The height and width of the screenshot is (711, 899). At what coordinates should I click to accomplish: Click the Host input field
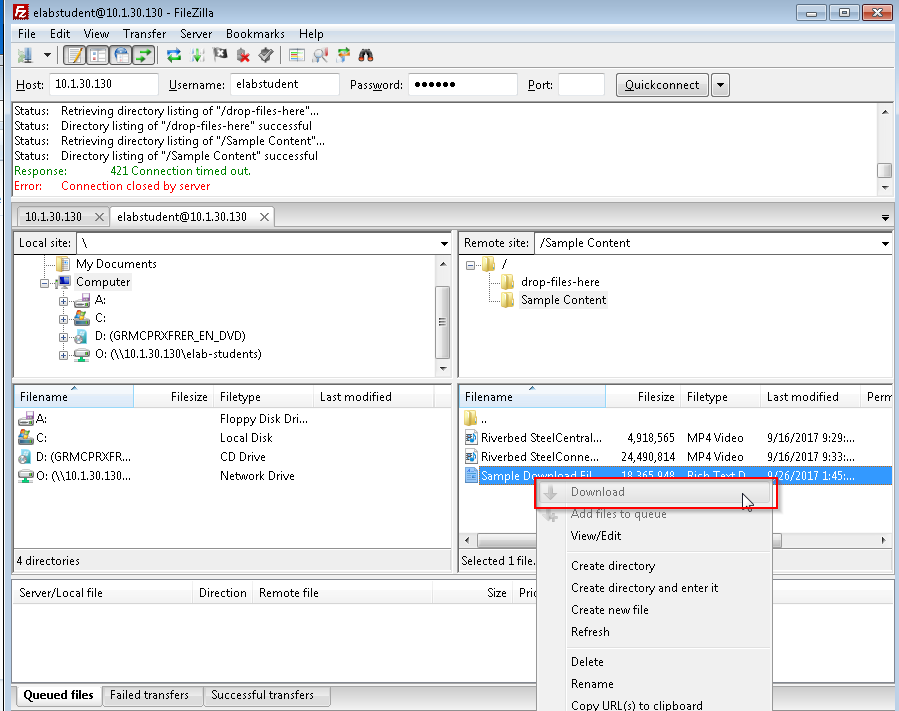104,84
